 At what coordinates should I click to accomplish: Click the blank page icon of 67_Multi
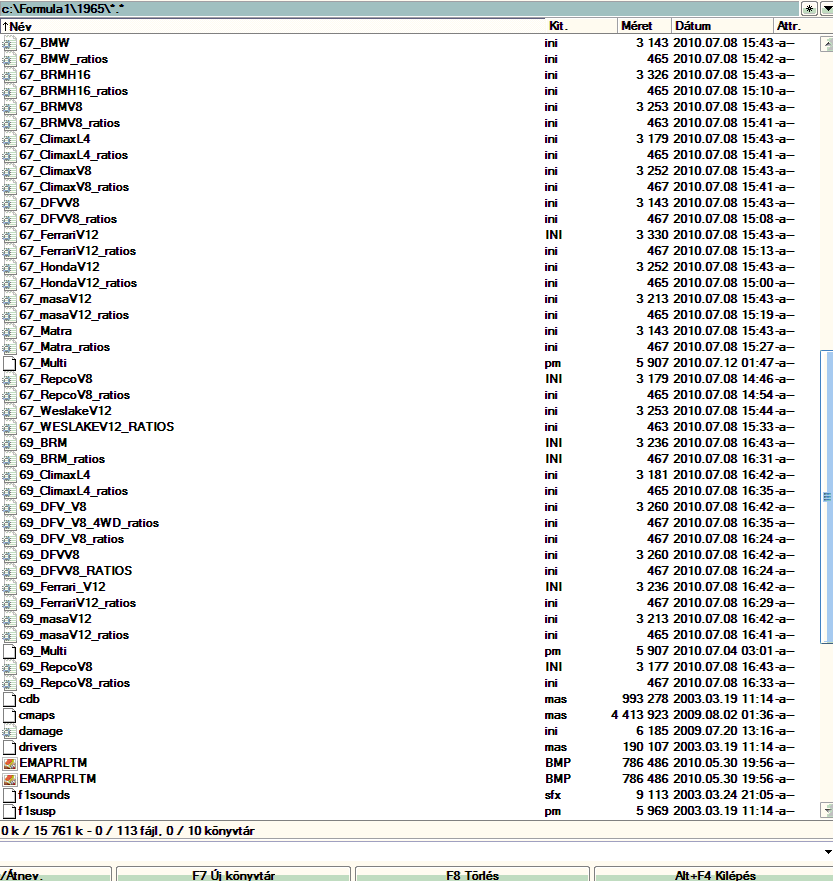tap(9, 364)
